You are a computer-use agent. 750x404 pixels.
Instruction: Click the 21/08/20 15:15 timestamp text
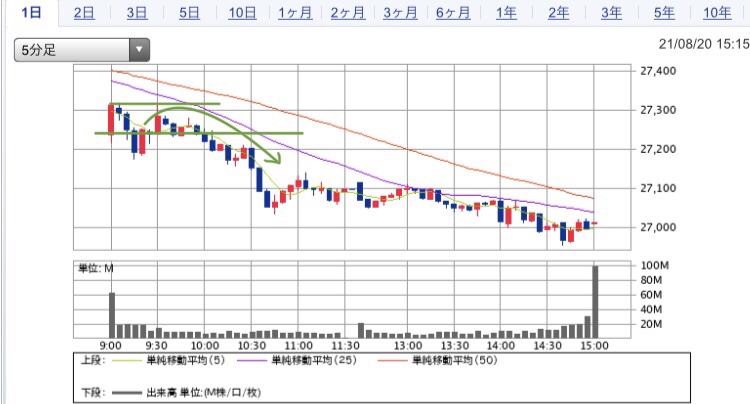coord(704,44)
